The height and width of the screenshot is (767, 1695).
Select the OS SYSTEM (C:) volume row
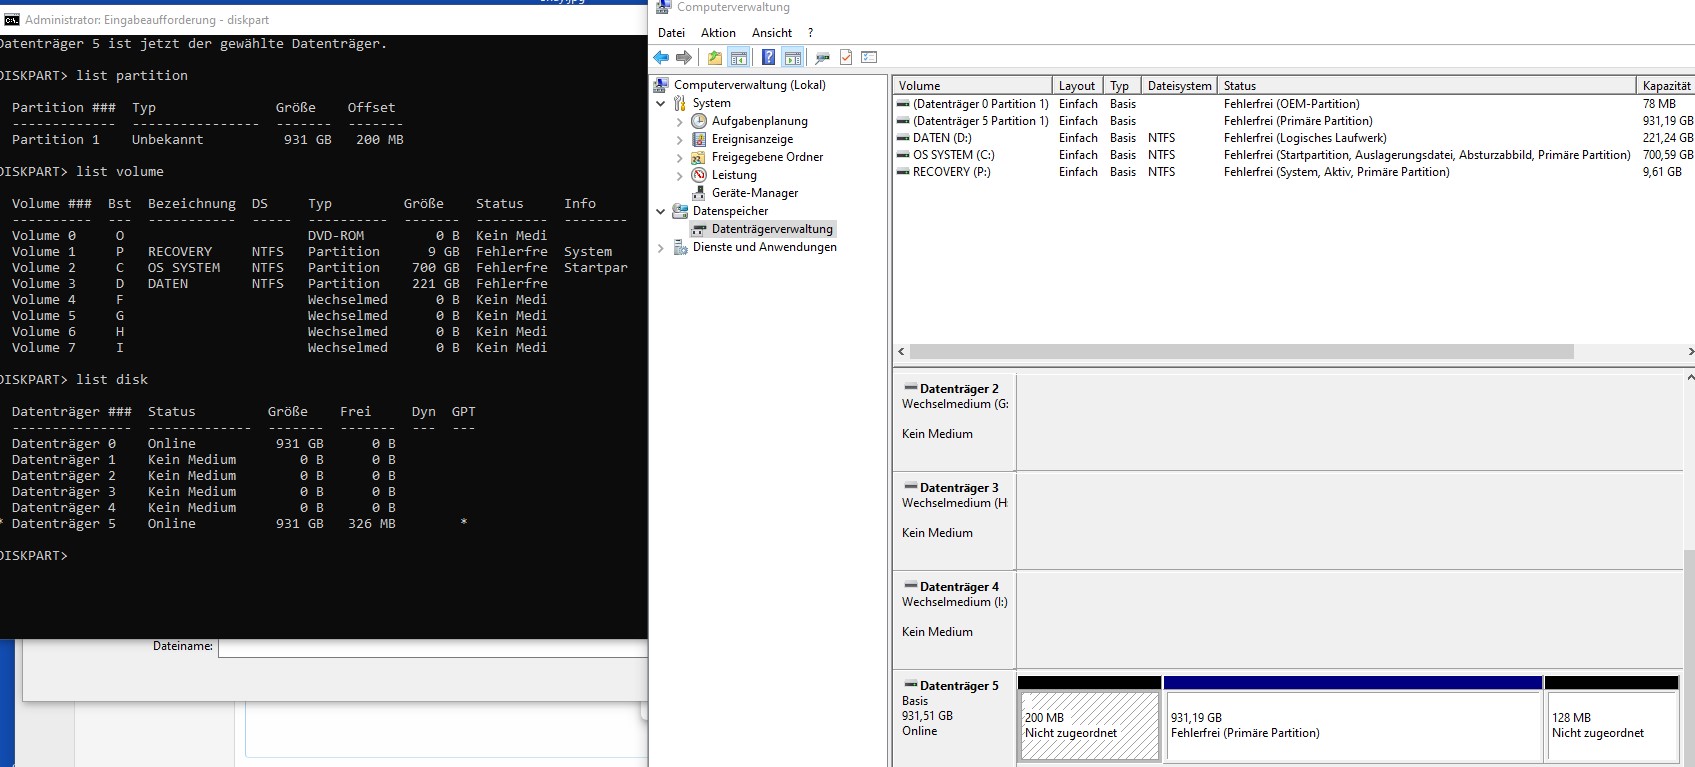point(1294,155)
